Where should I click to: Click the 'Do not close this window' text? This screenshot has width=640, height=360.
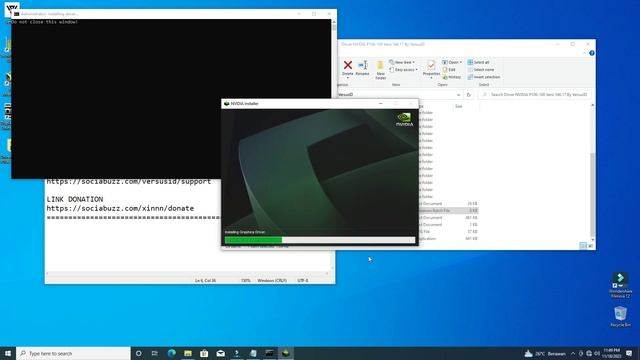click(x=45, y=22)
